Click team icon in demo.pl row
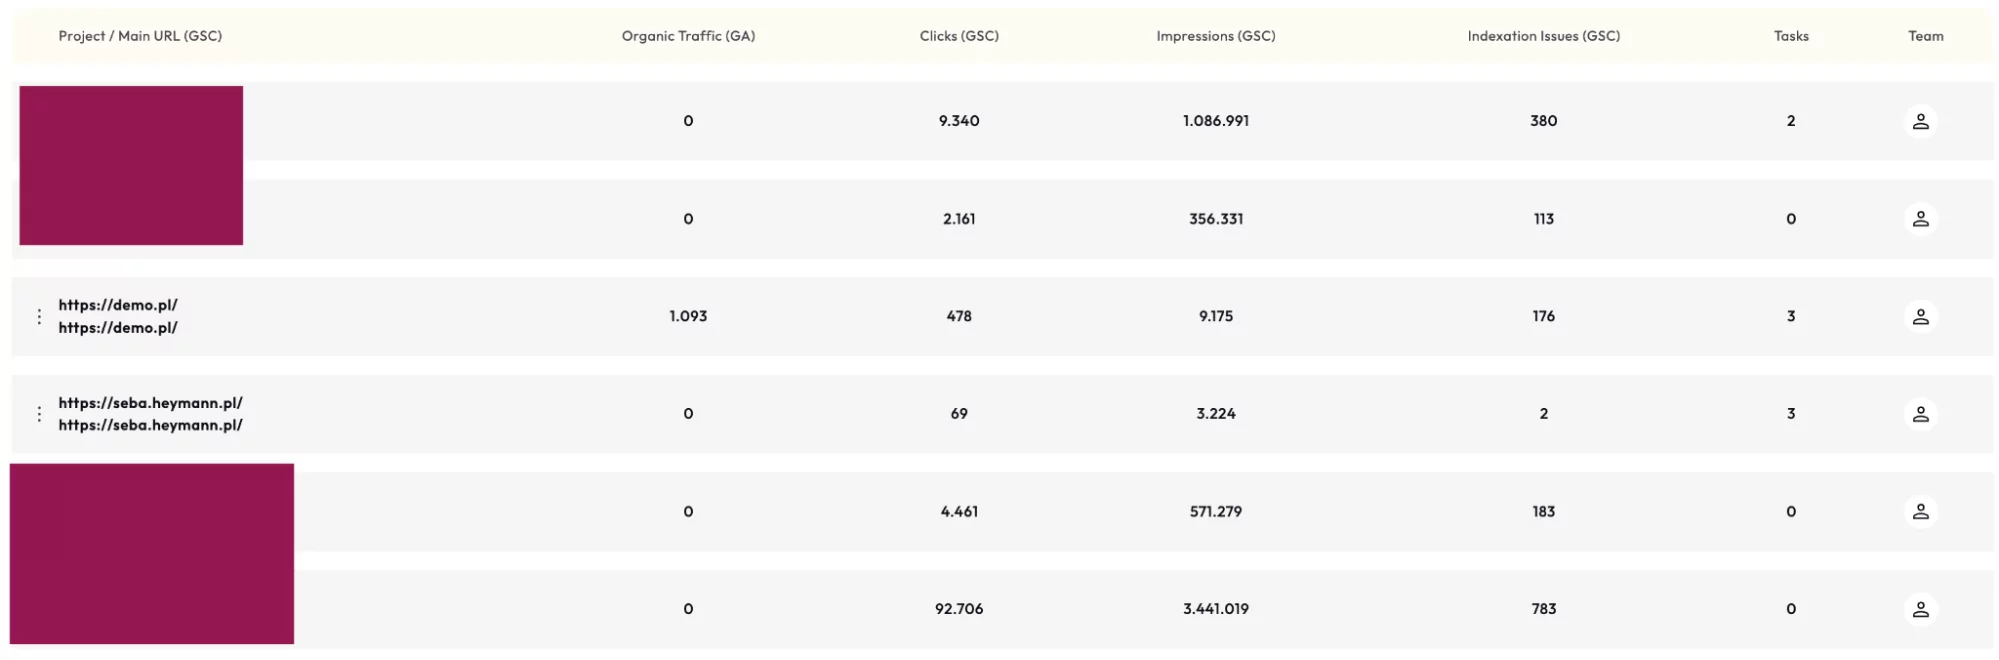Screen dimensions: 1999x660 click(x=1920, y=316)
